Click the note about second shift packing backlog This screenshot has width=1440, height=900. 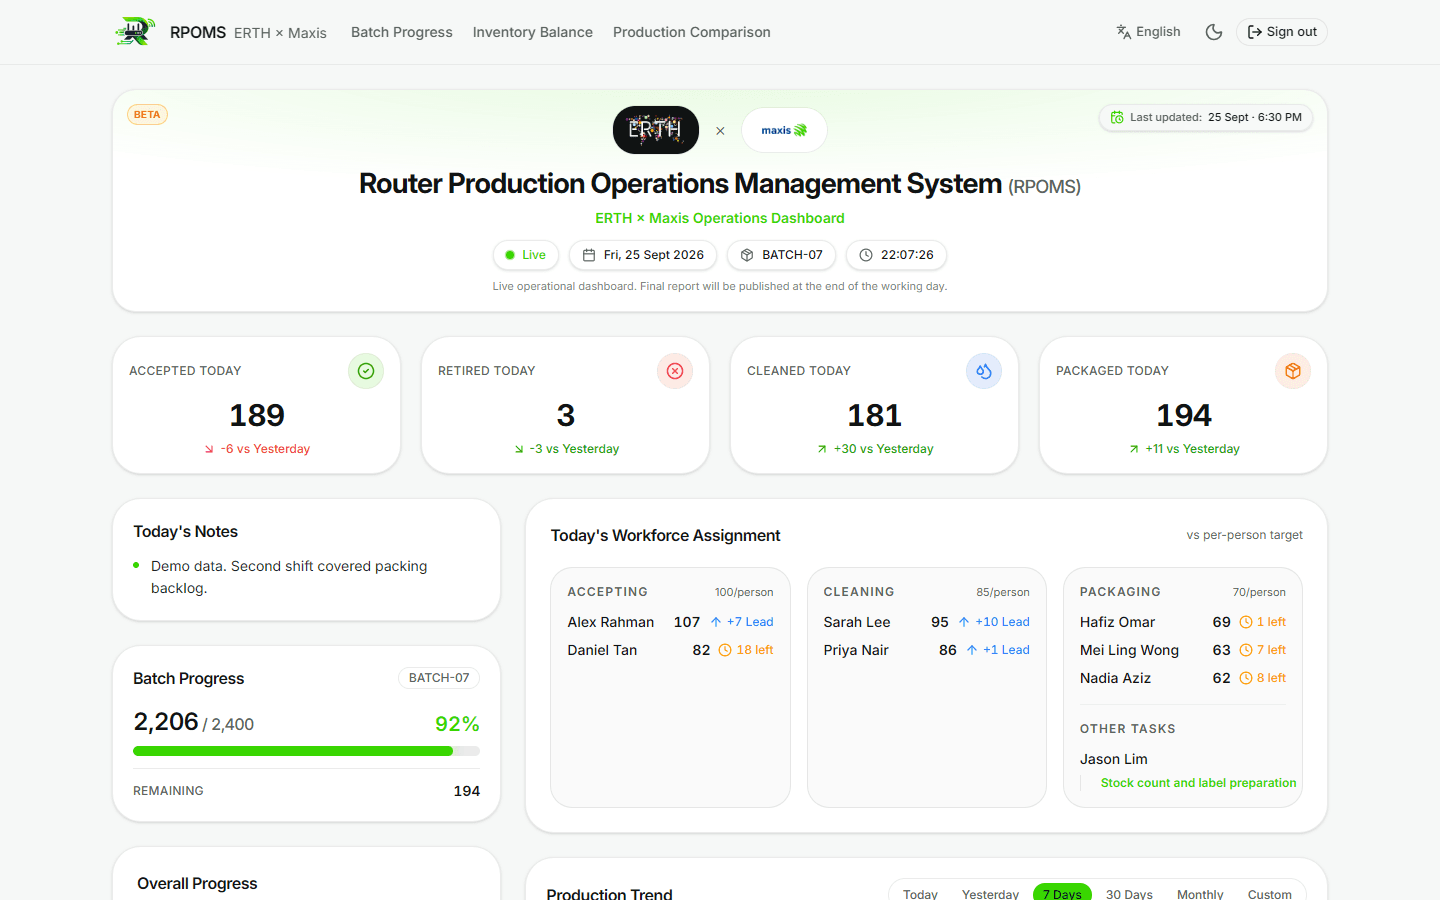(289, 577)
